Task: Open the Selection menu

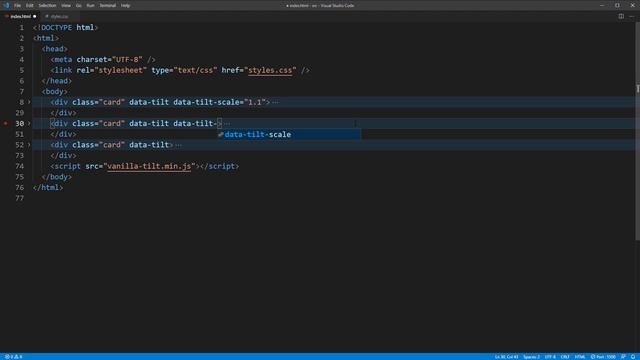Action: click(x=47, y=6)
